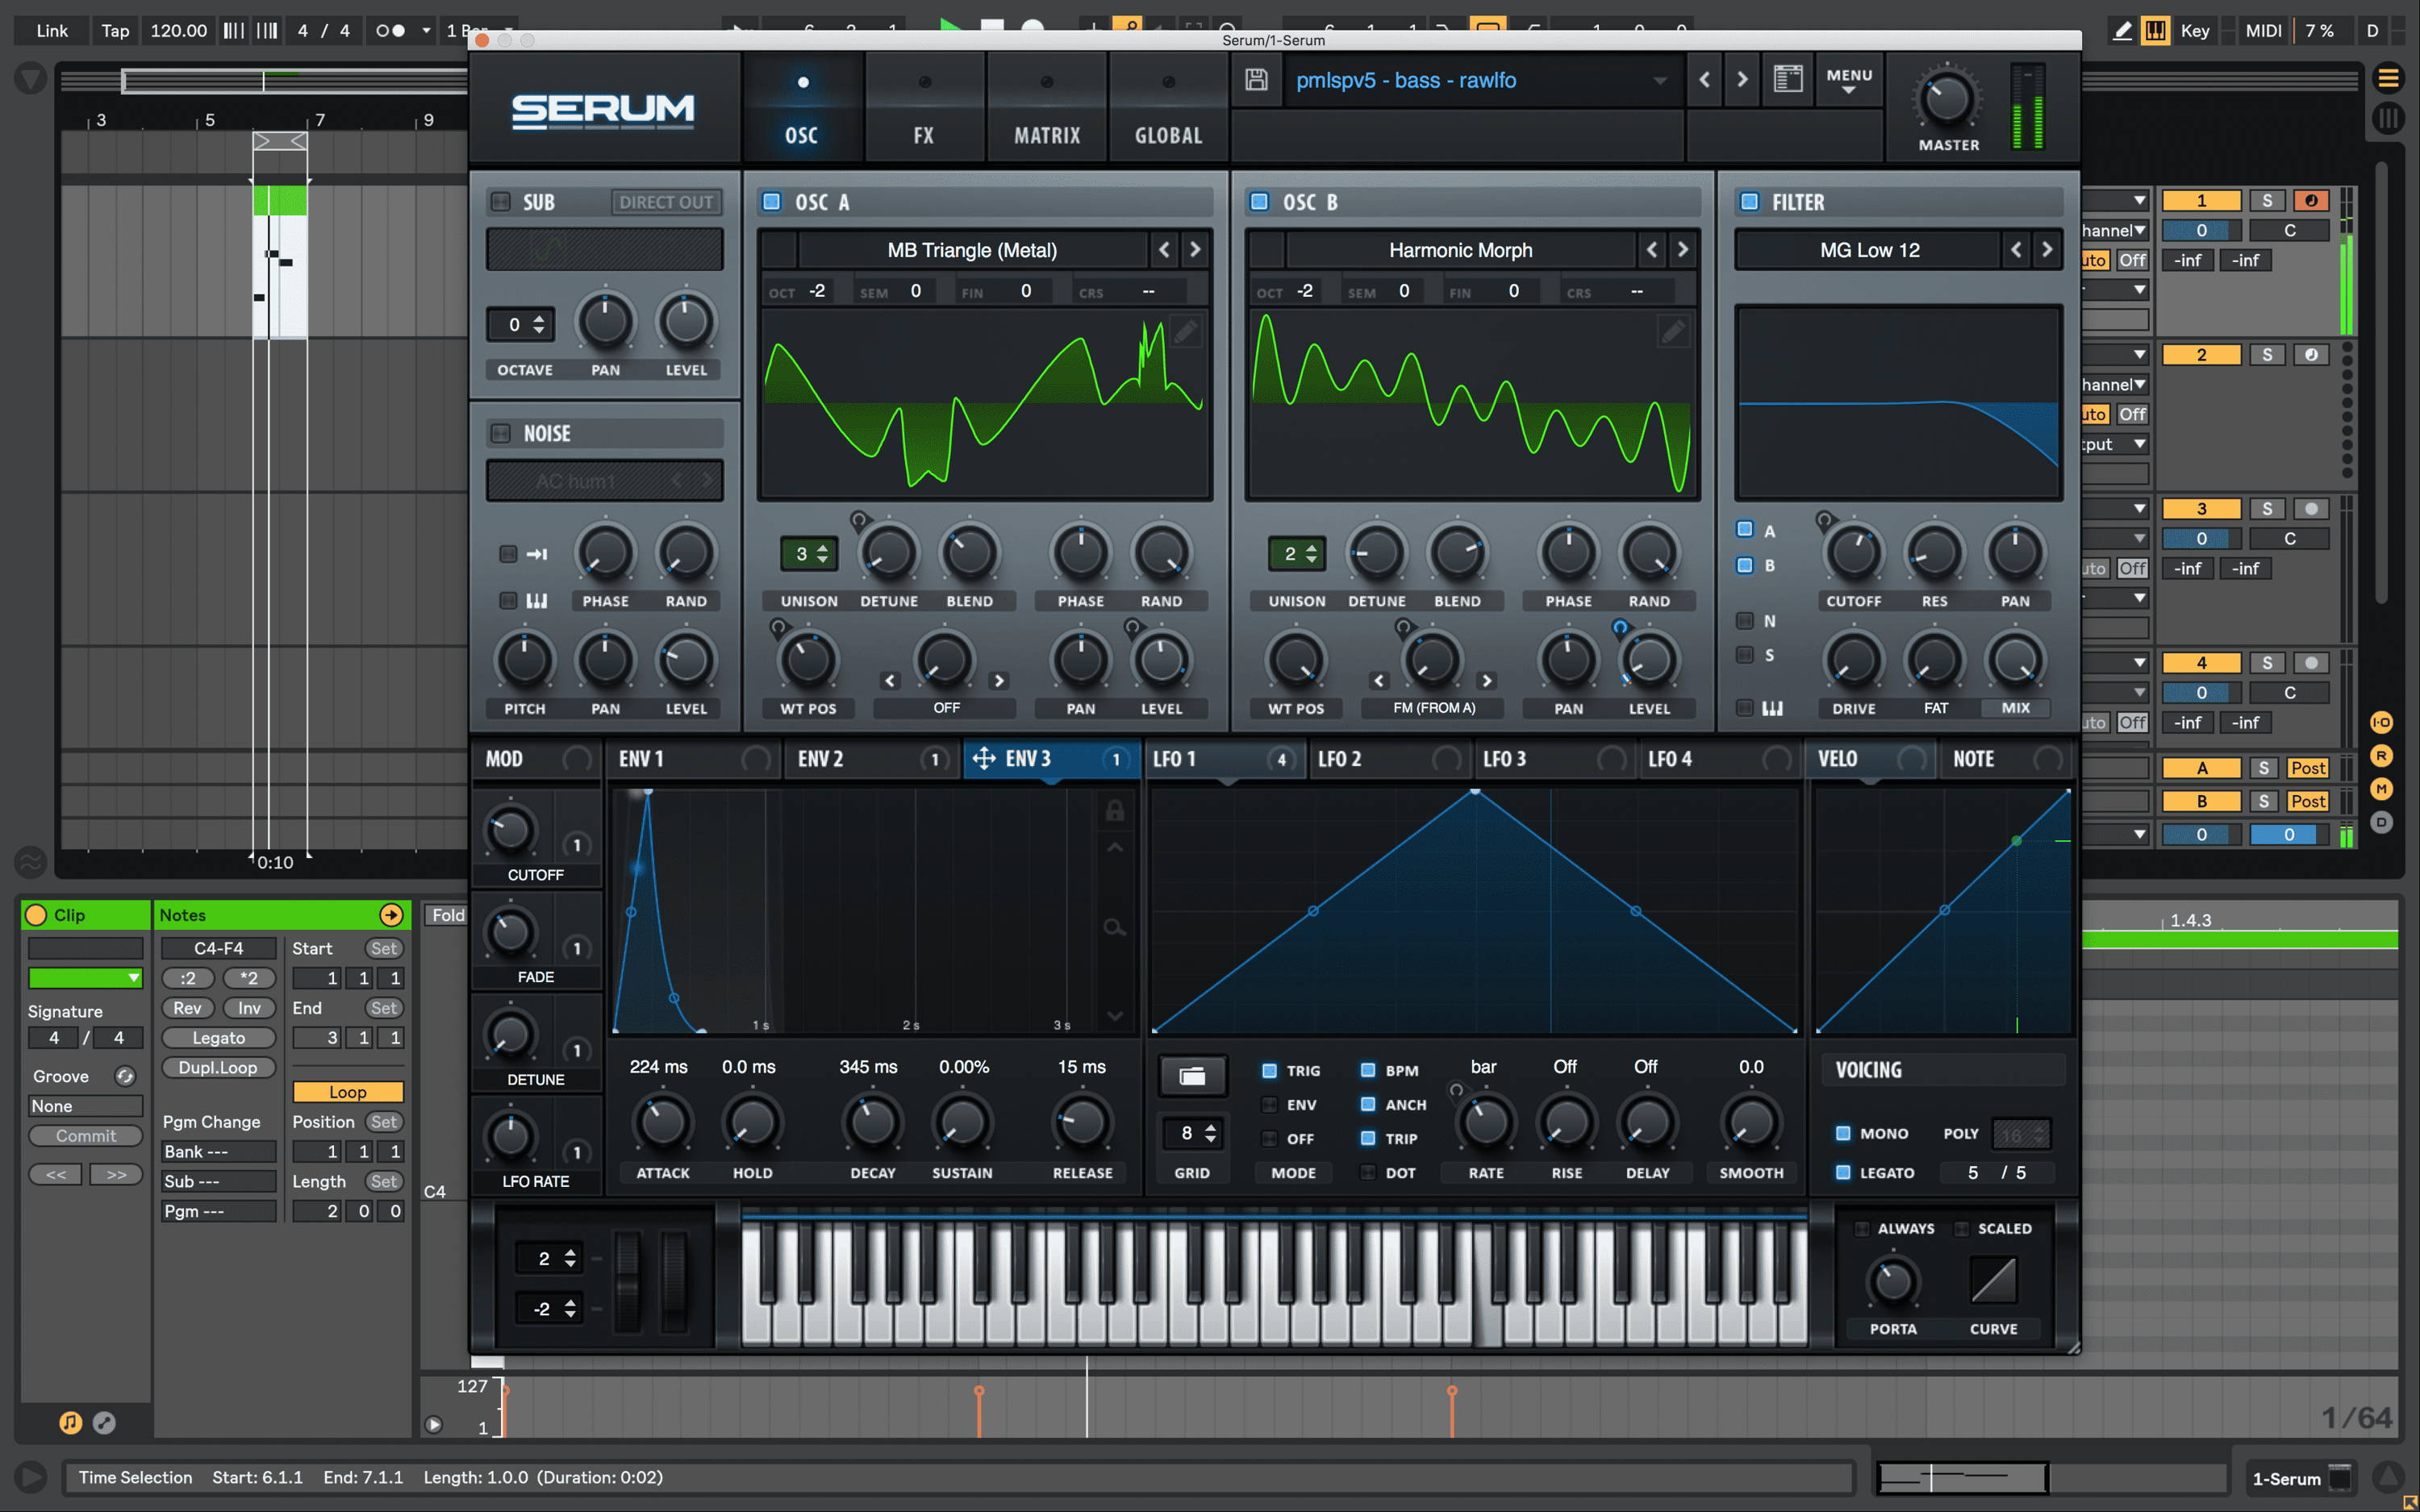
Task: Click the Ableton I-O section show button
Action: click(x=2381, y=722)
